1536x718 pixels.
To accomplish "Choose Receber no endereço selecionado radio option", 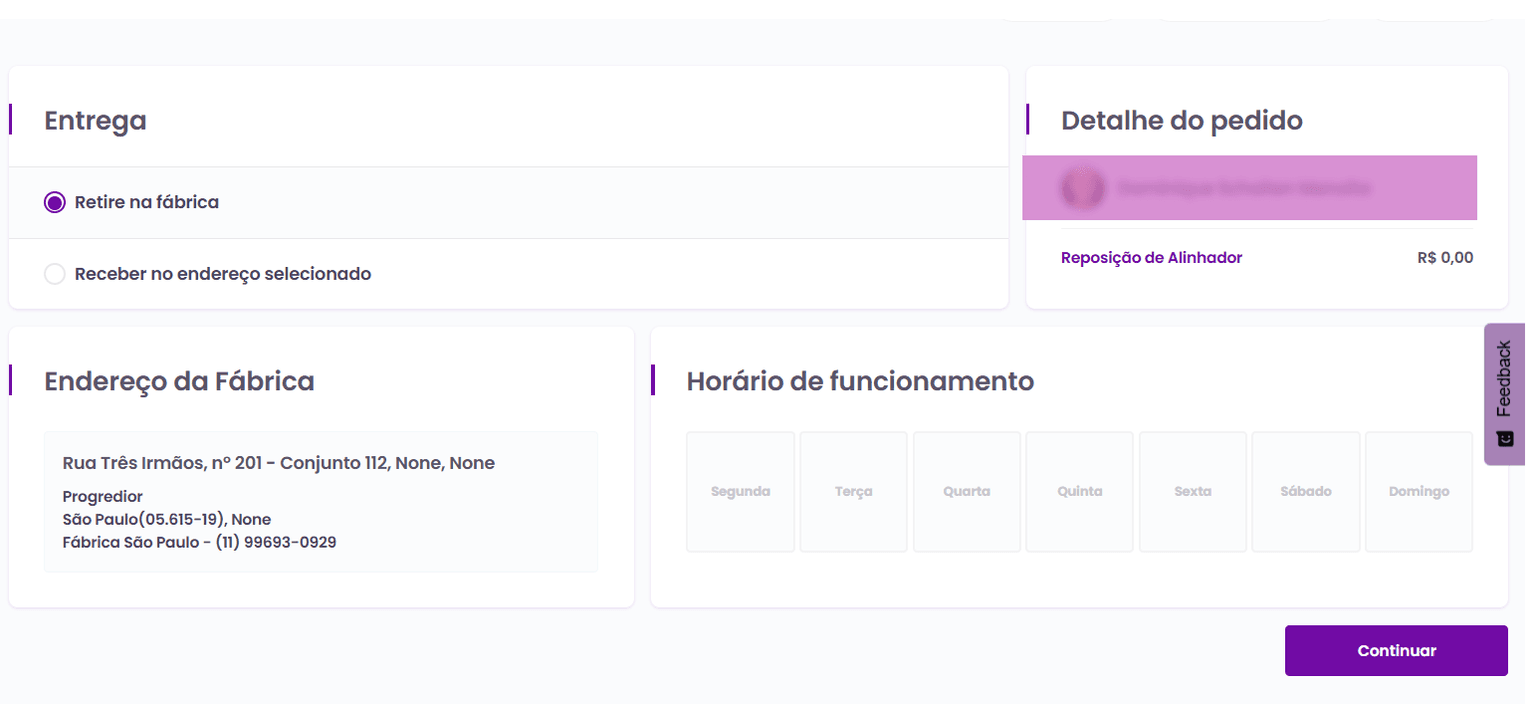I will click(x=55, y=274).
